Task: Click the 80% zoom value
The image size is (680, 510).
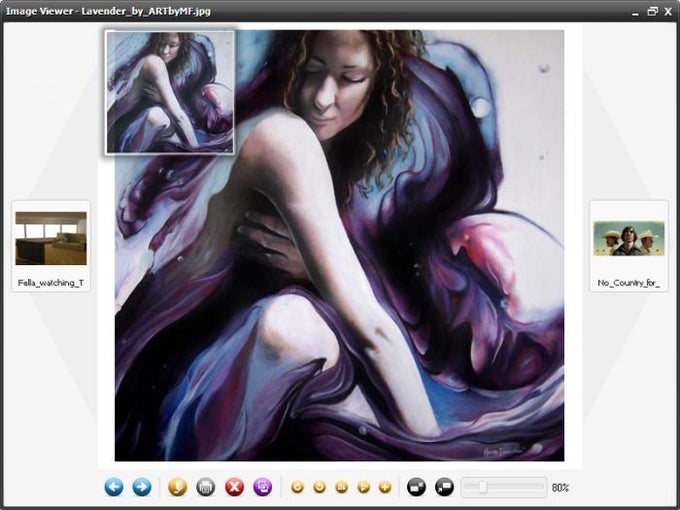Action: coord(560,488)
